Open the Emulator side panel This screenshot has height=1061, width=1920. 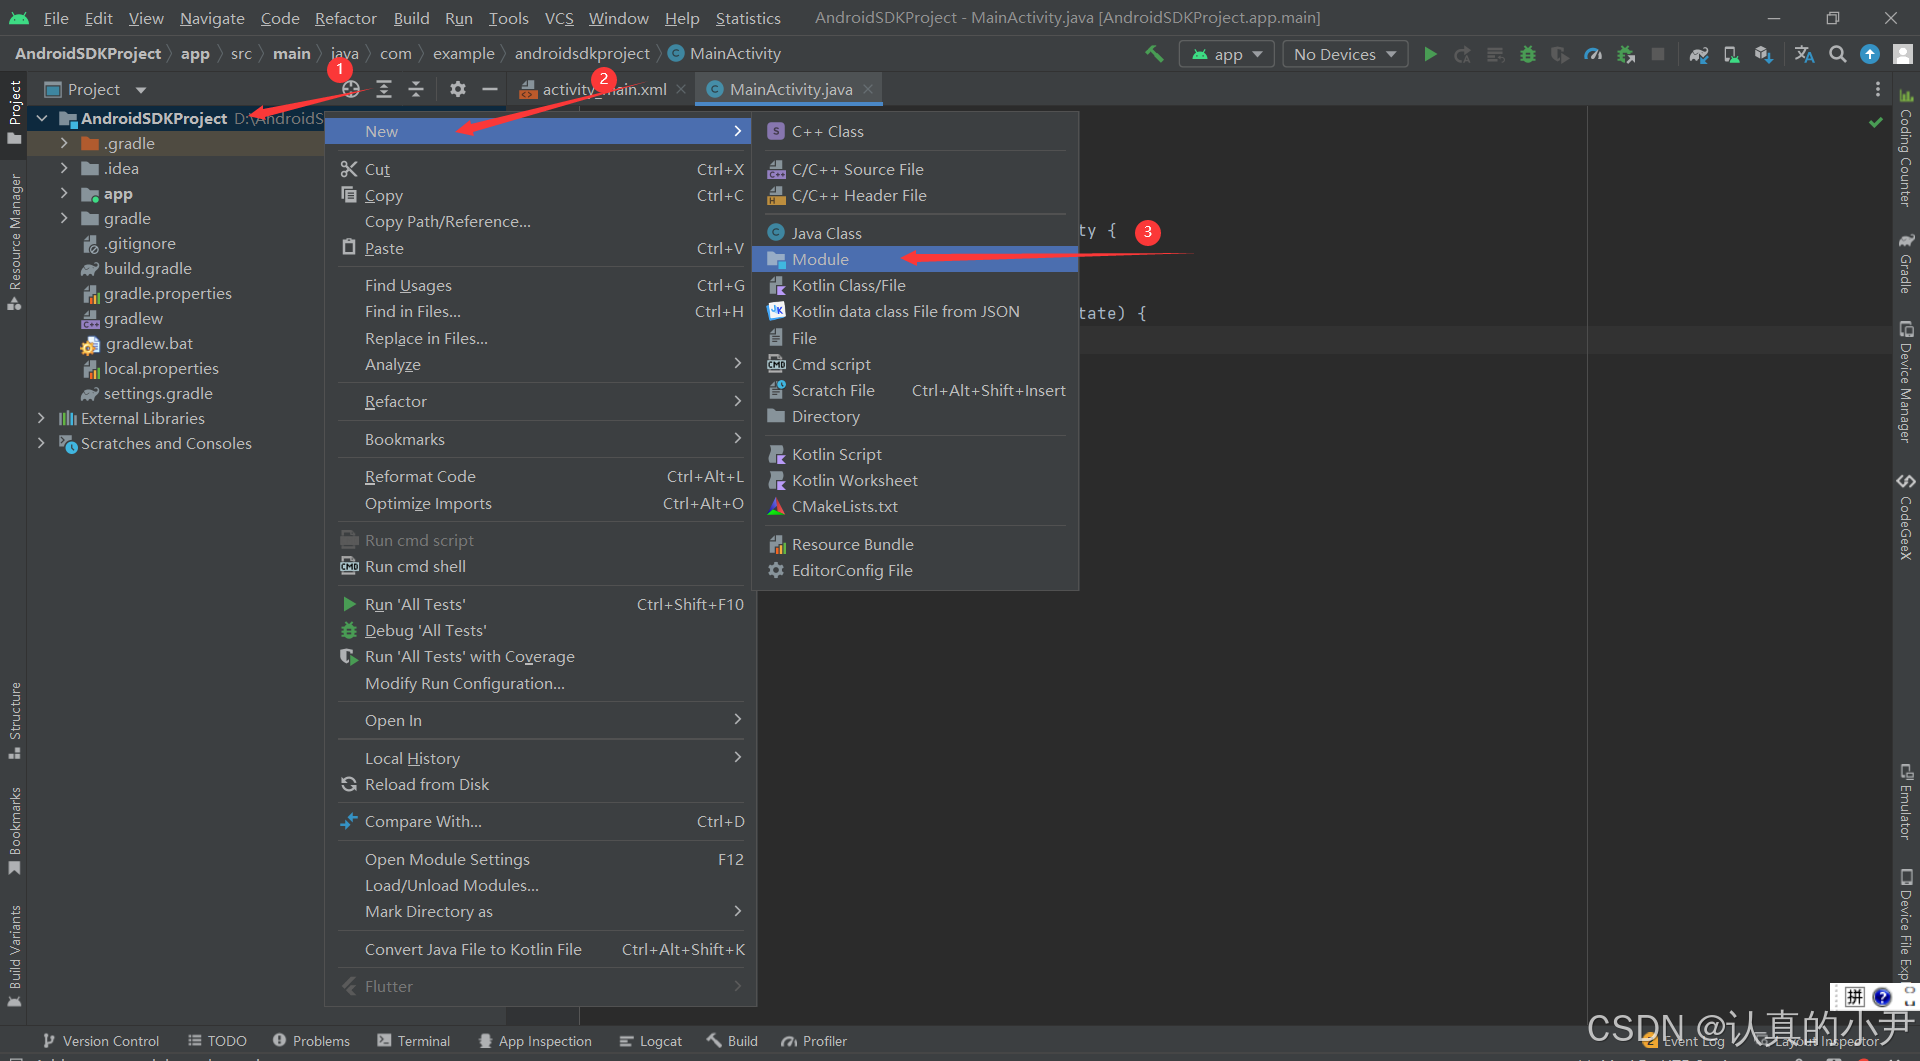[1908, 800]
